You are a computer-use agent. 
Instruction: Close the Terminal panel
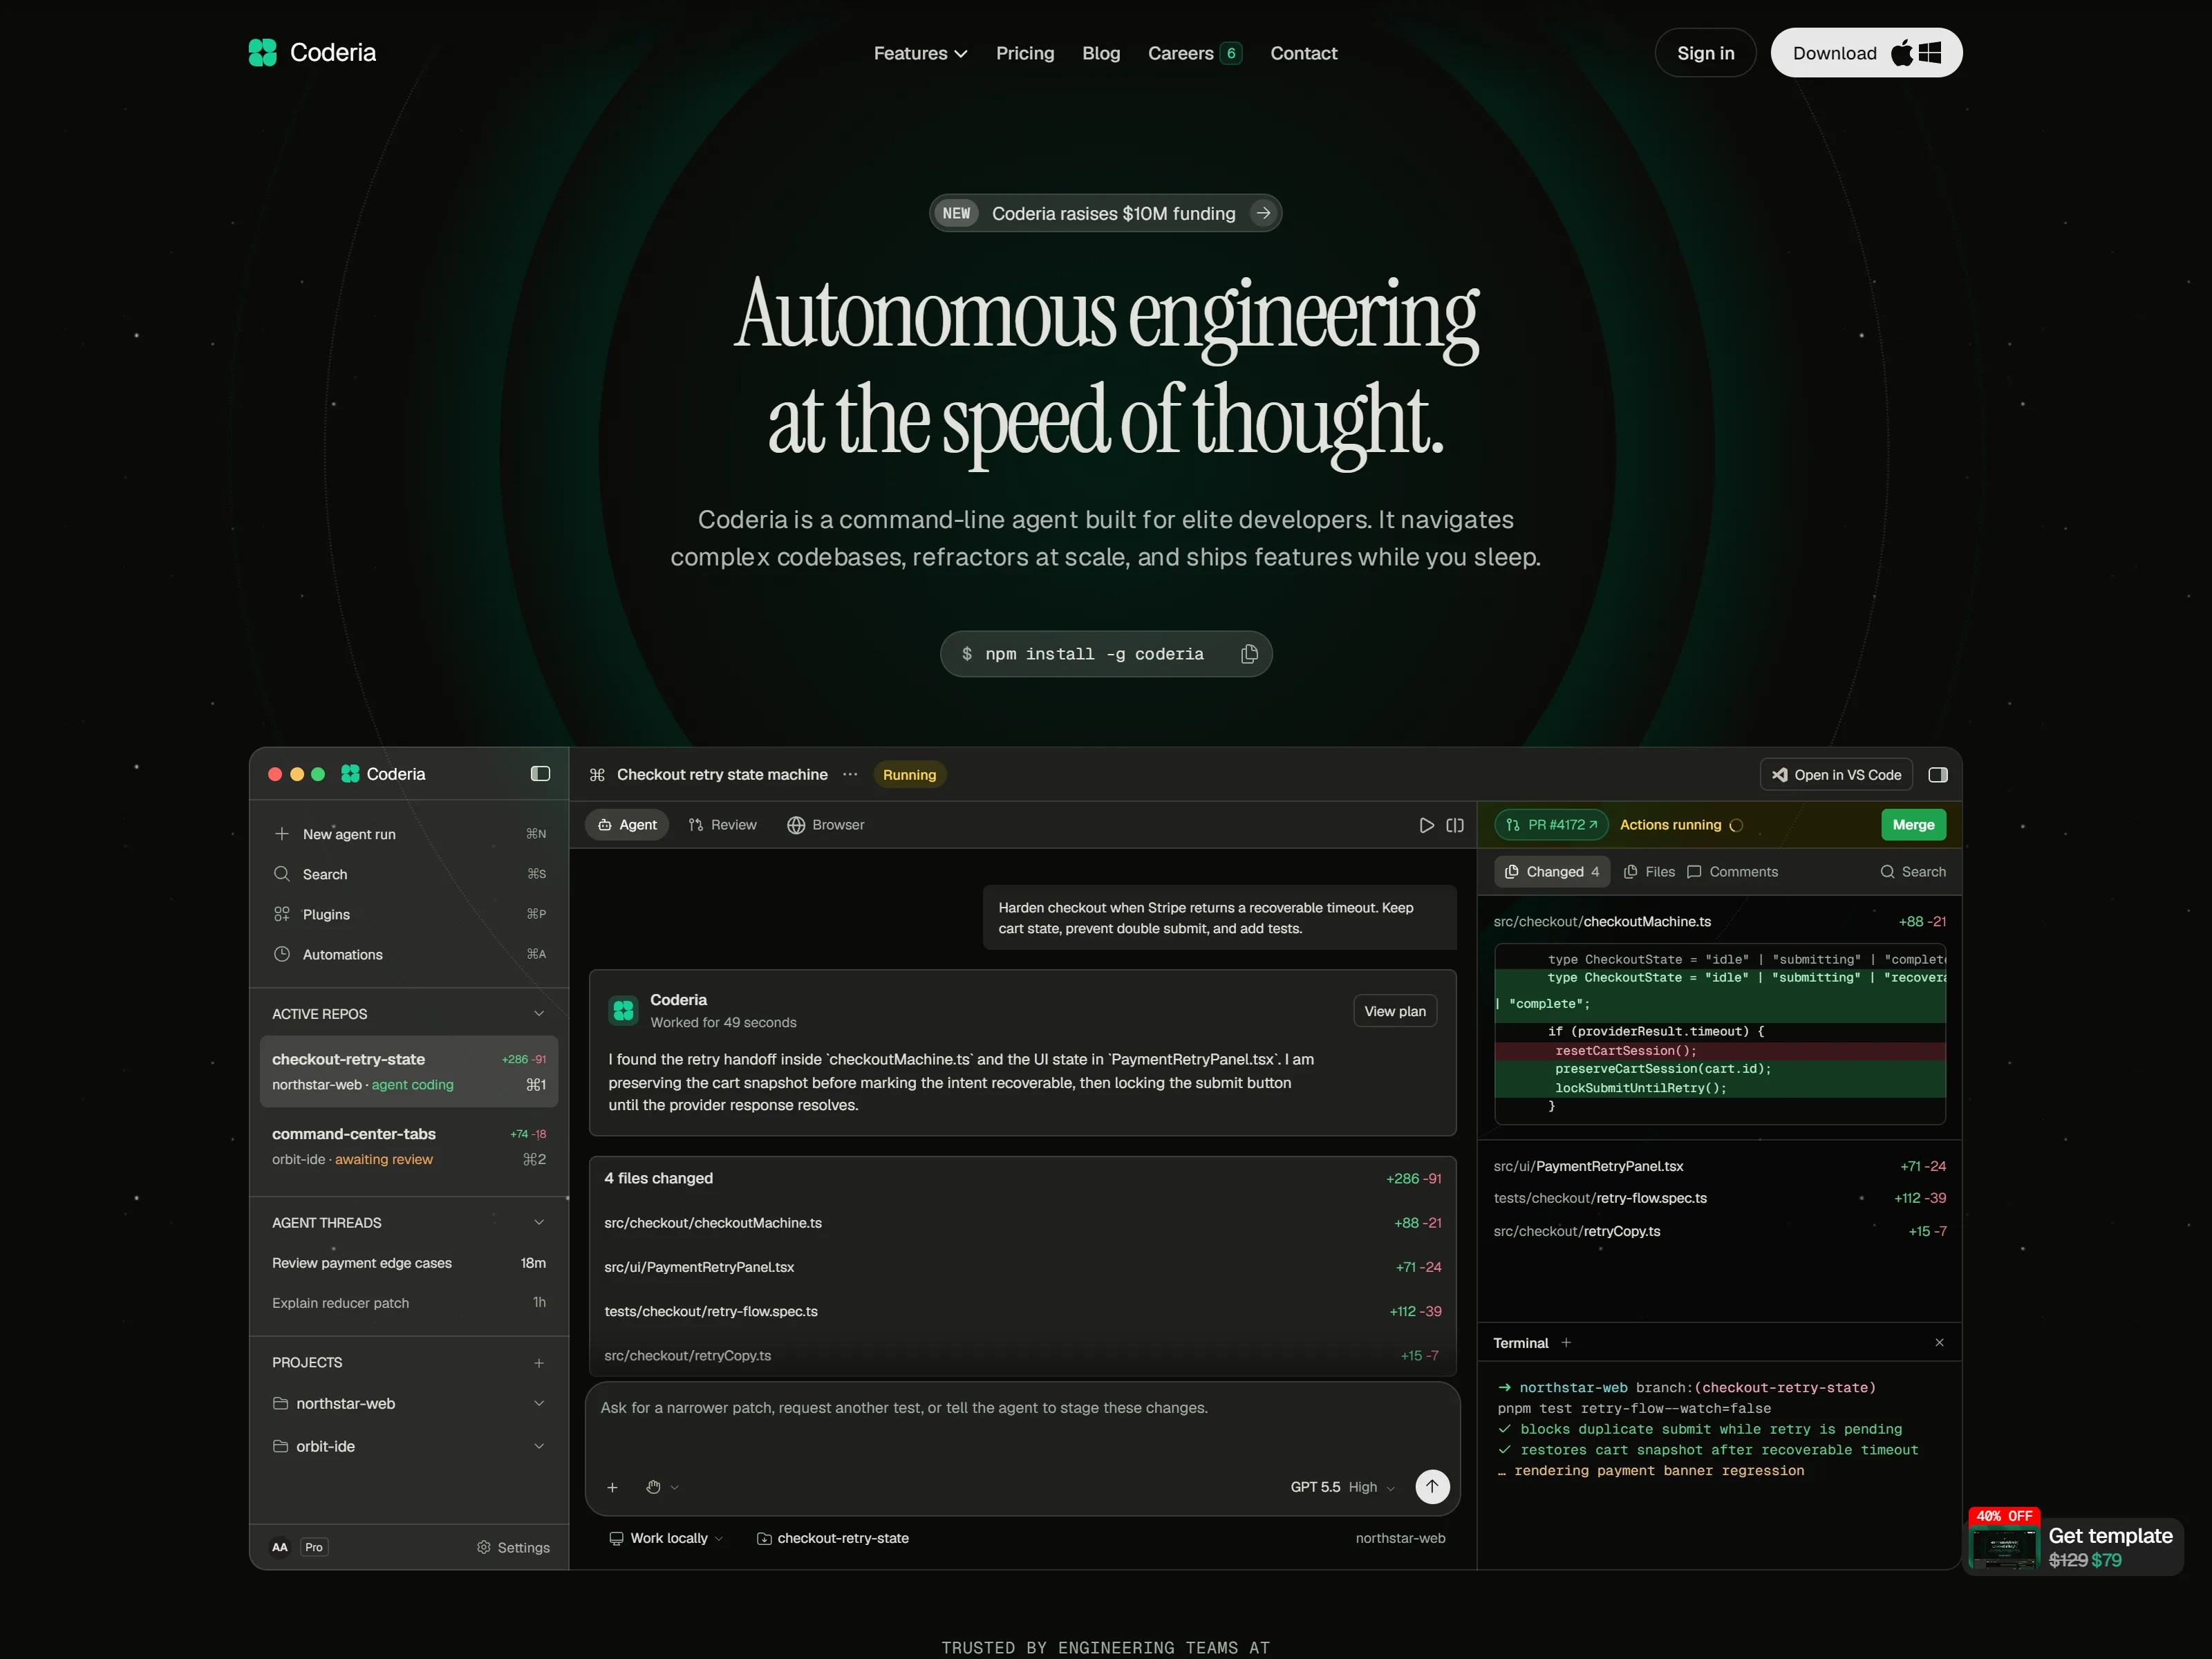(1939, 1343)
